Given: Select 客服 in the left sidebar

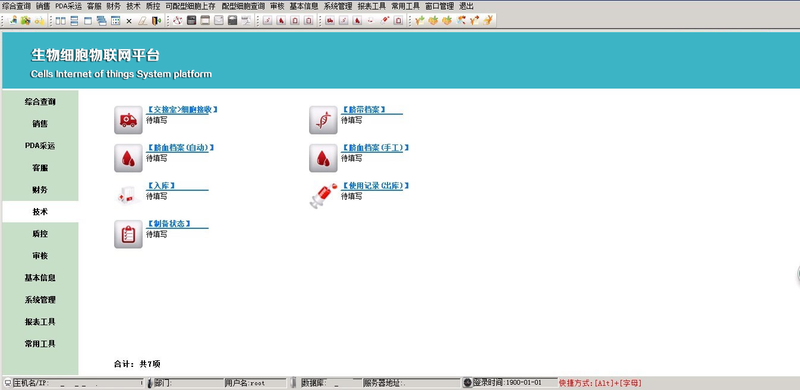Looking at the screenshot, I should [40, 167].
